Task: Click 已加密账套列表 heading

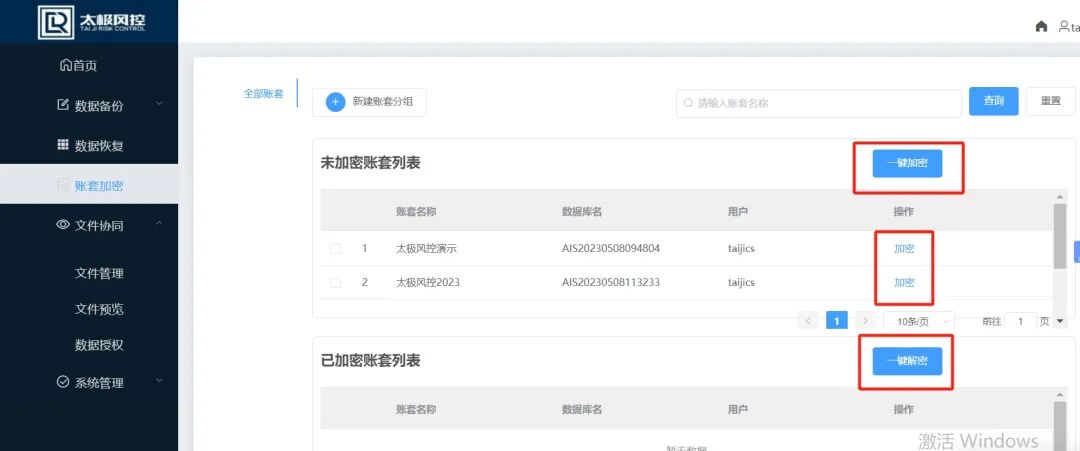Action: coord(371,361)
